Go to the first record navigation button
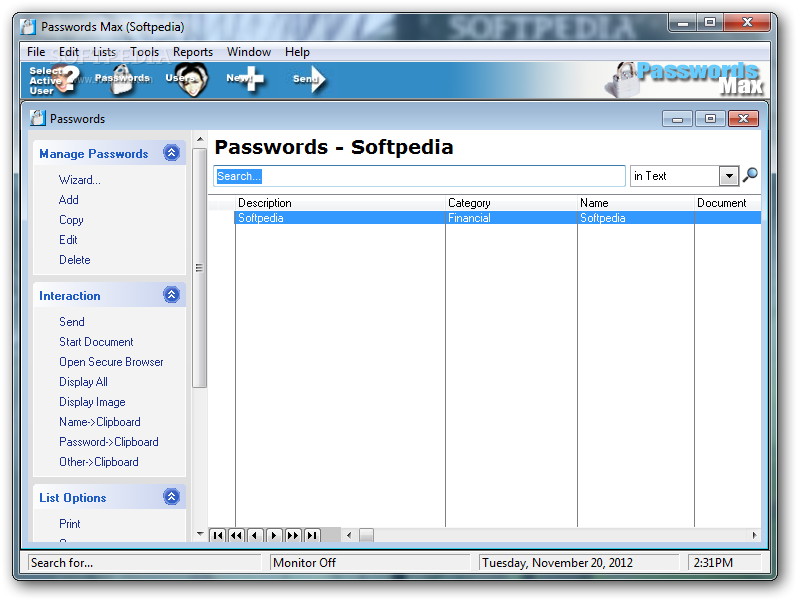 [x=218, y=535]
